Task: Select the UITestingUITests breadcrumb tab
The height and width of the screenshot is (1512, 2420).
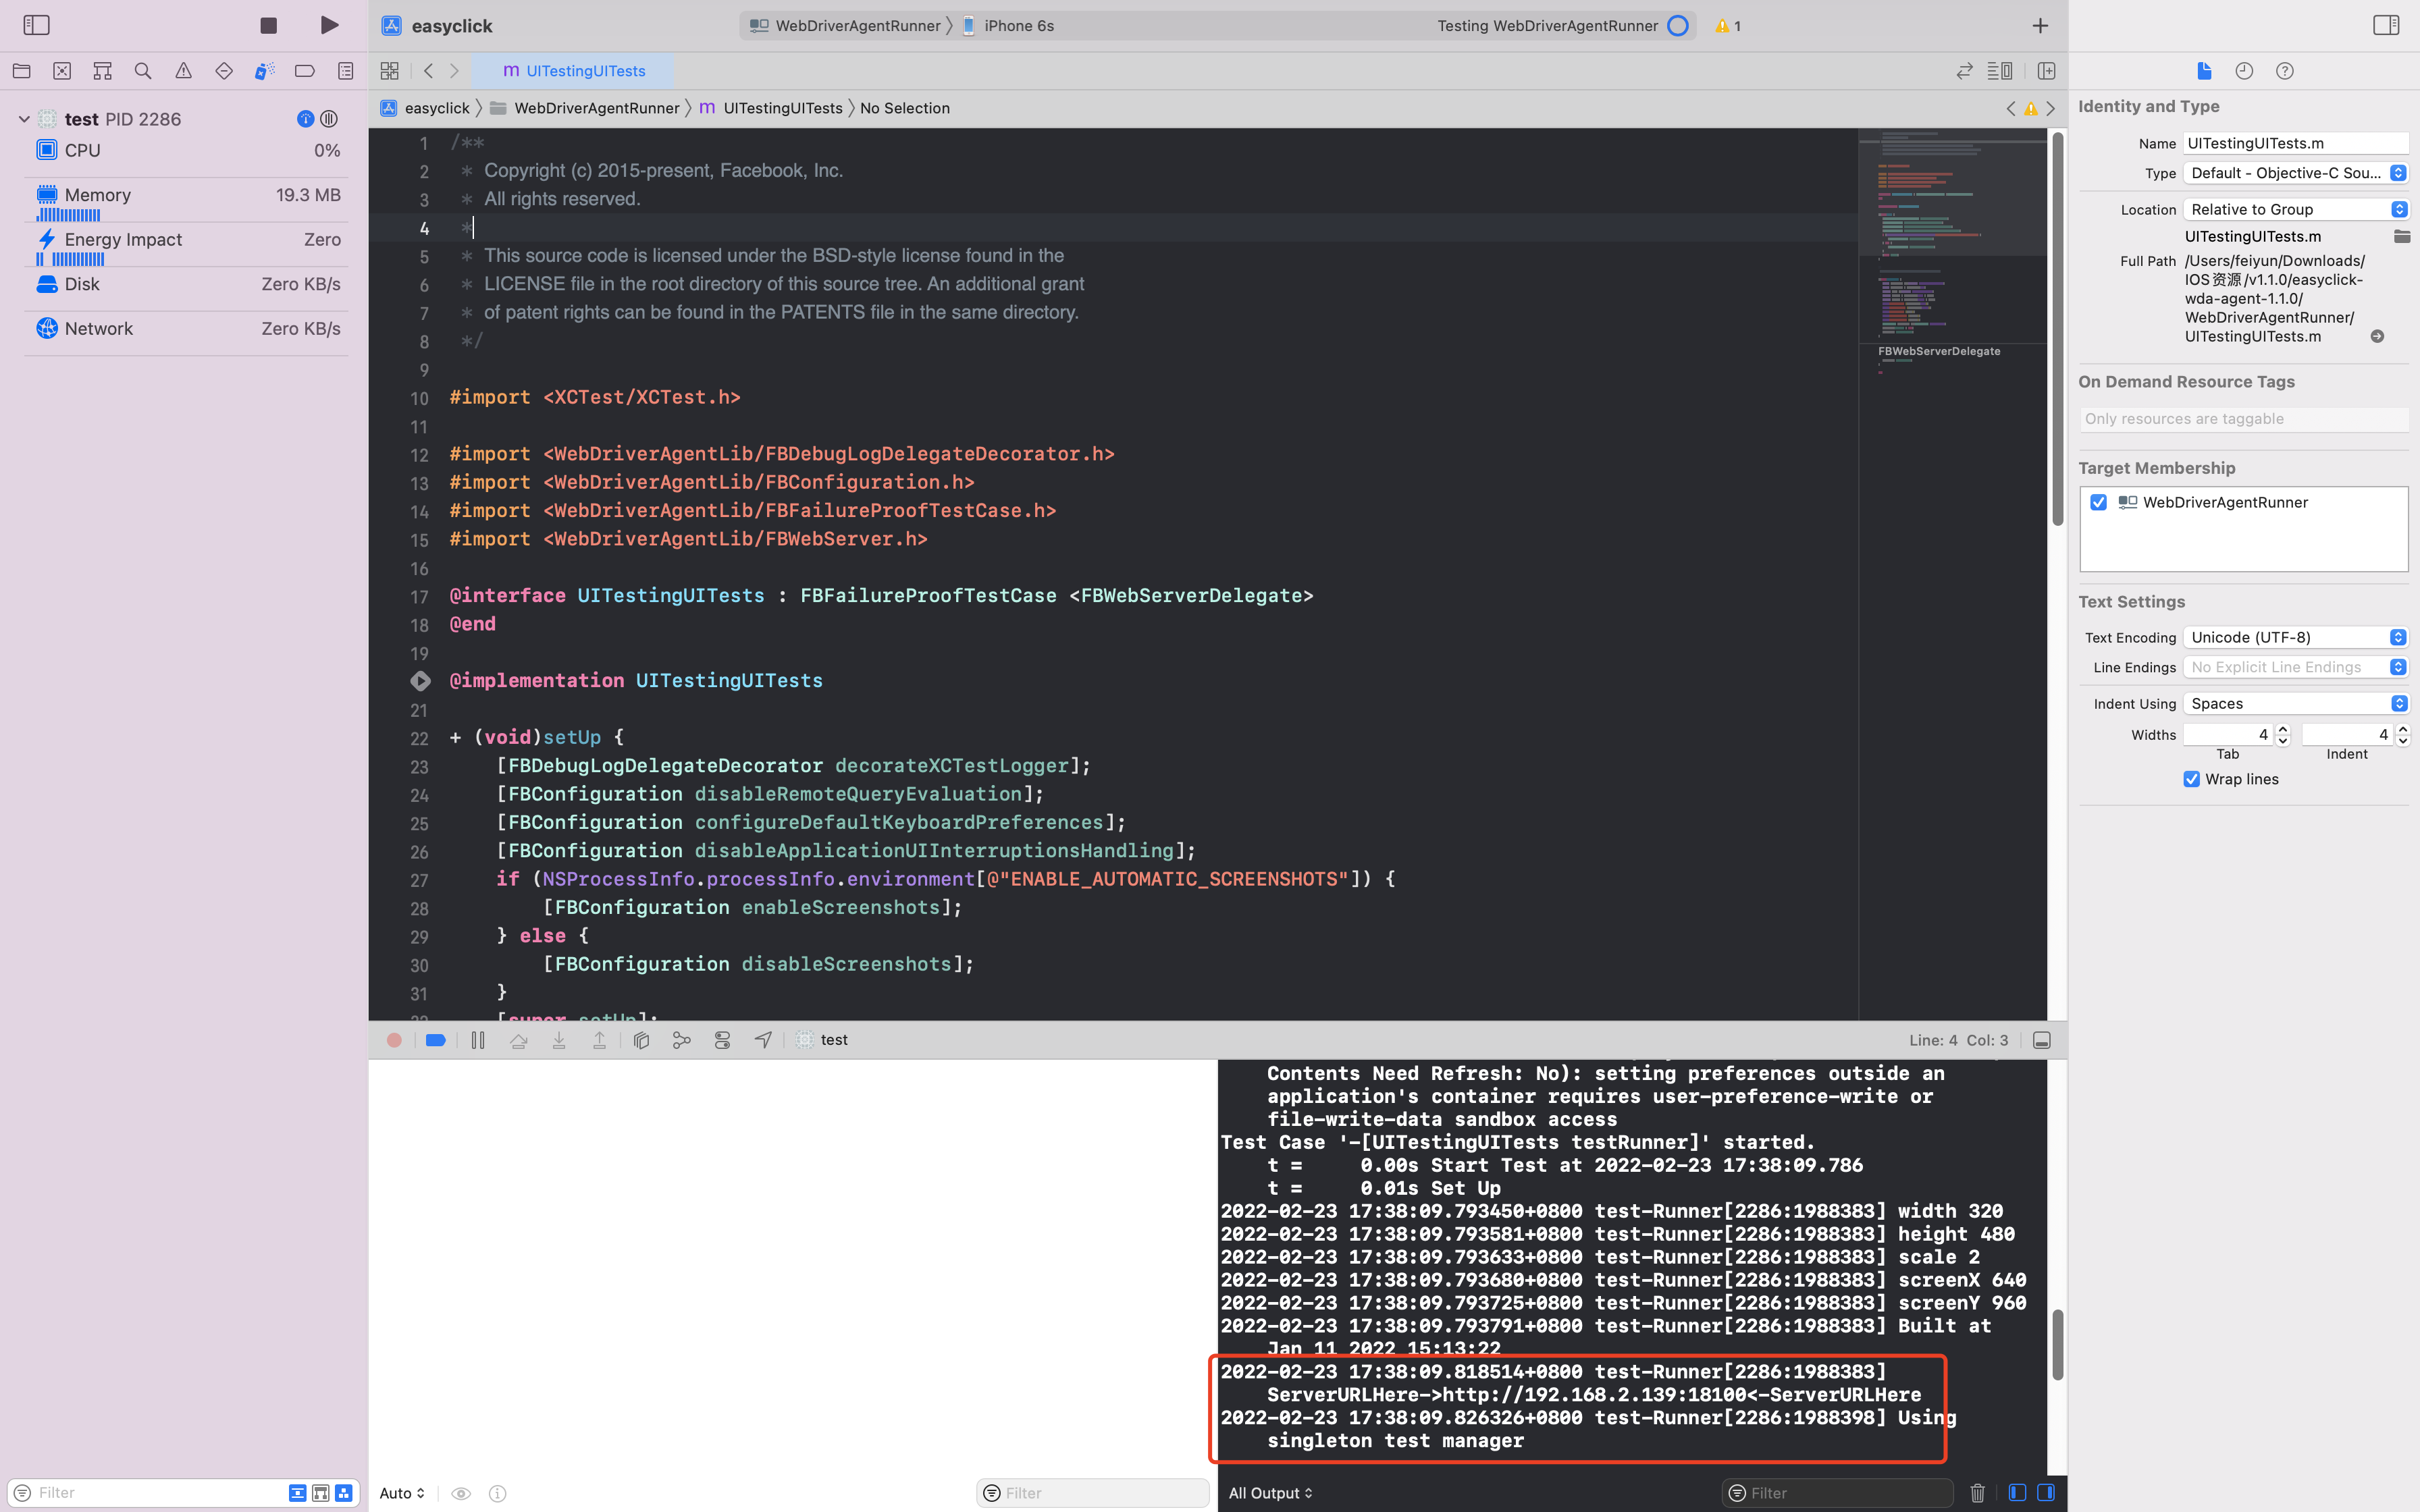Action: (x=783, y=108)
